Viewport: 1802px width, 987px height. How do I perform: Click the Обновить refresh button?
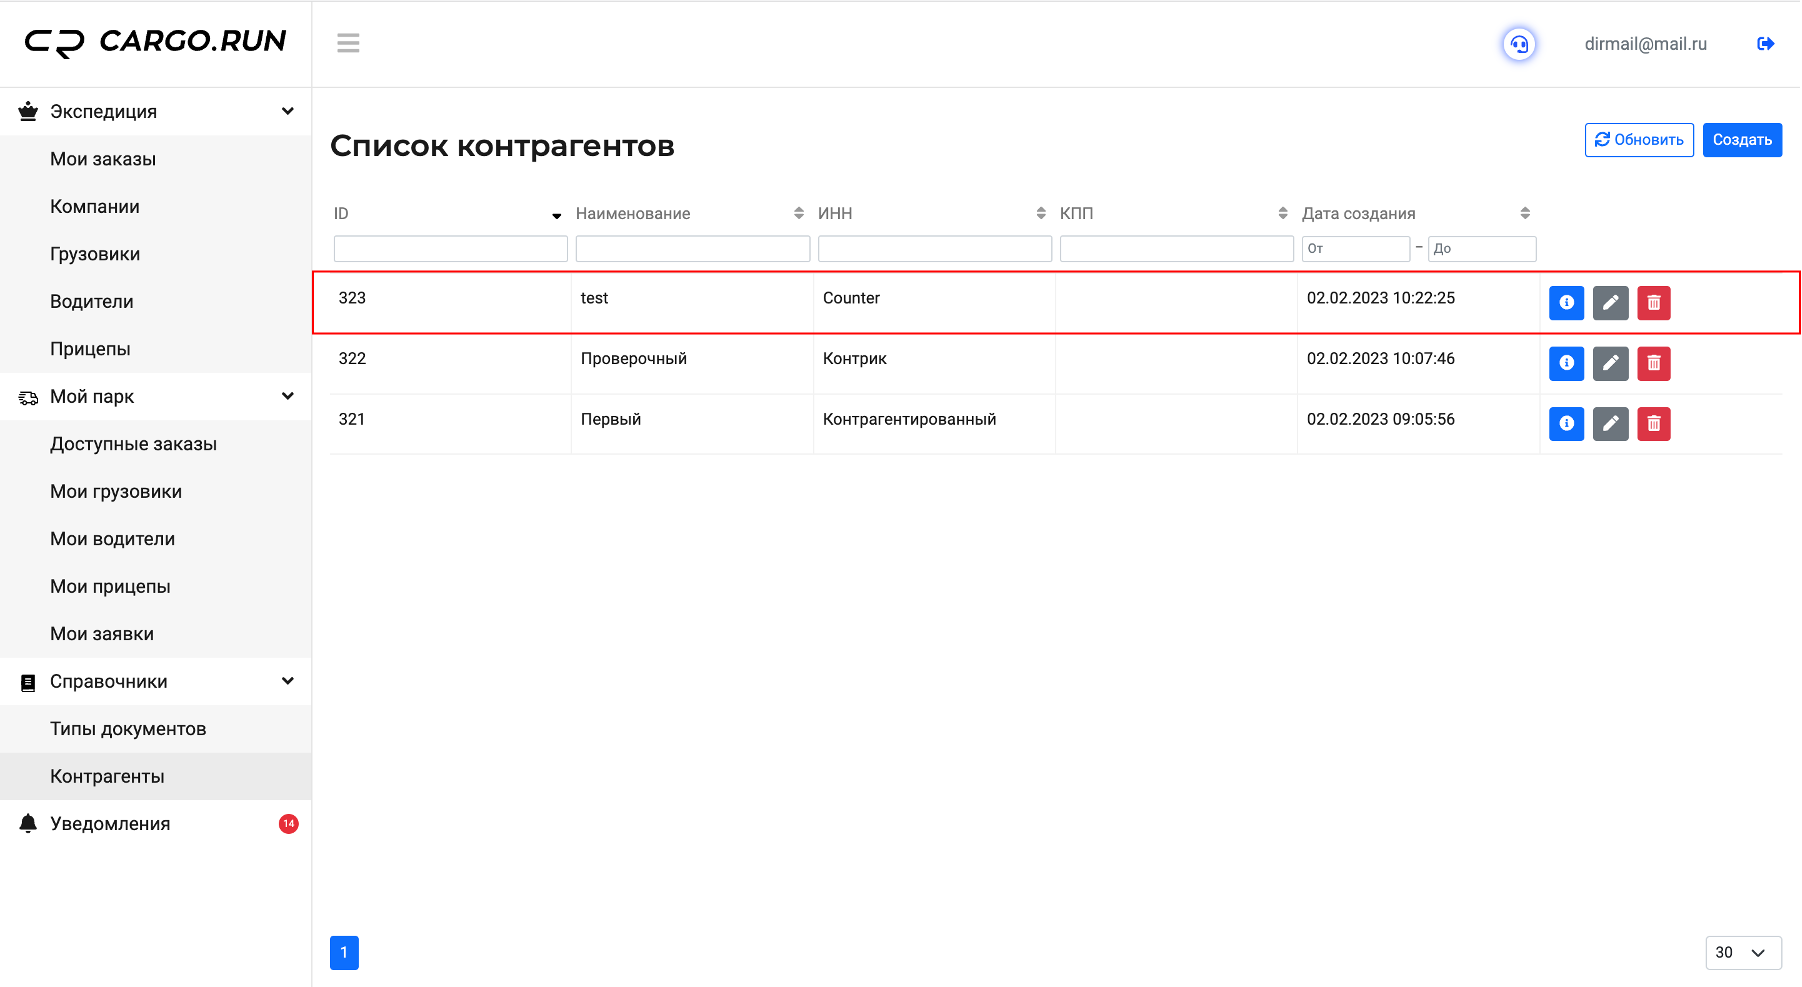(x=1639, y=140)
